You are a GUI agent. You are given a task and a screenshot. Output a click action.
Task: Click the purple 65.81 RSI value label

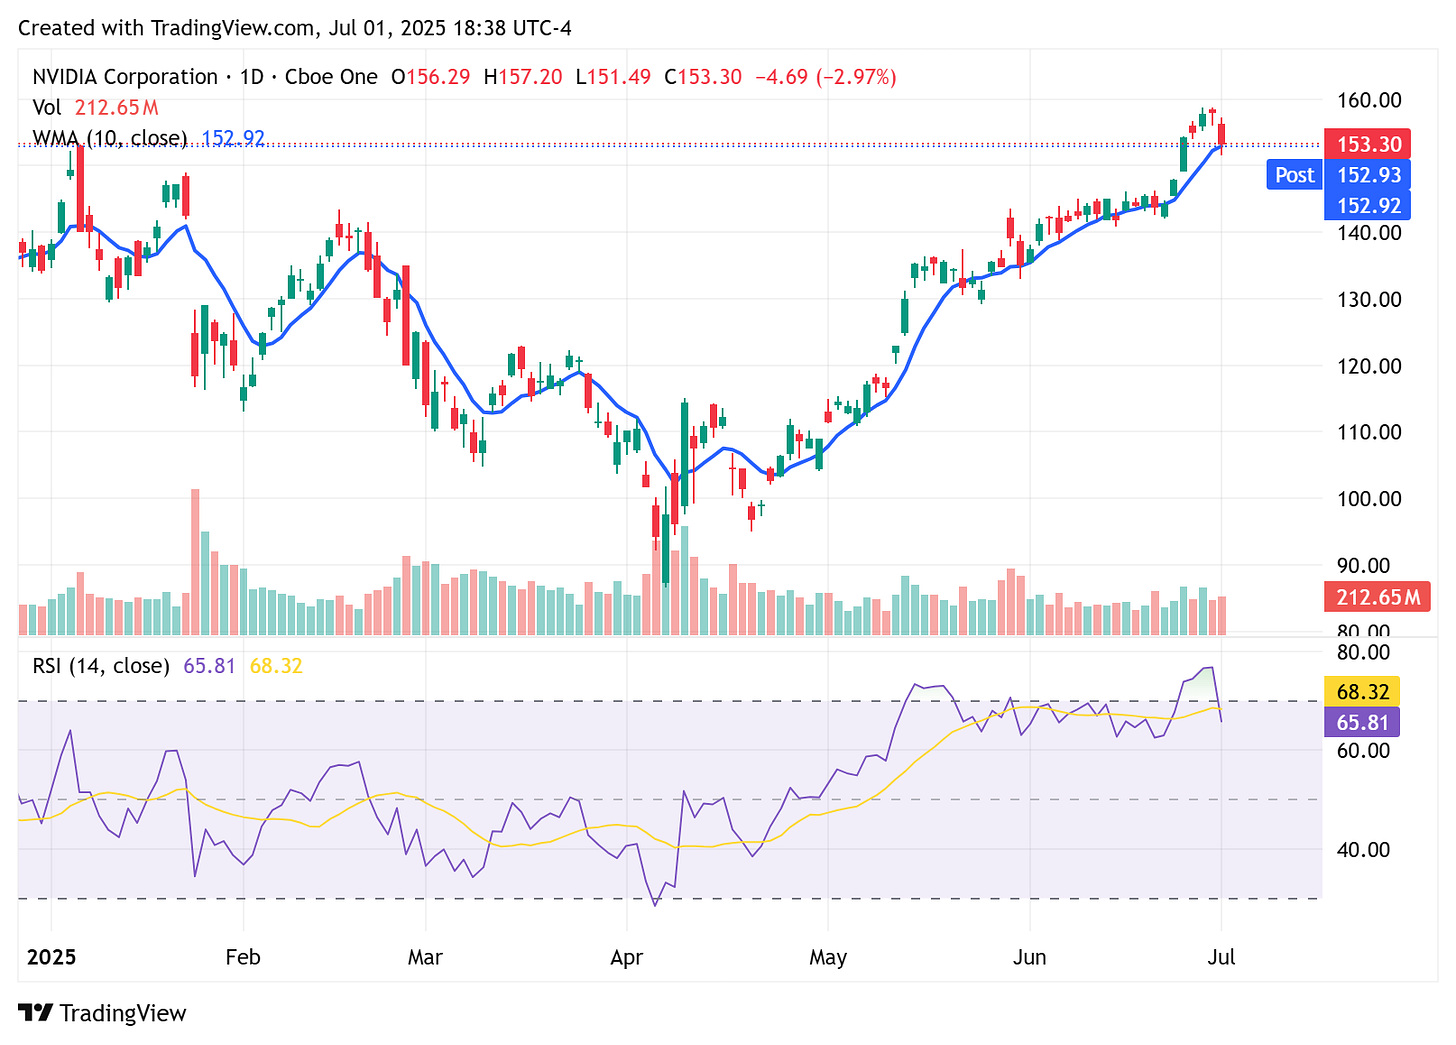coord(1362,722)
